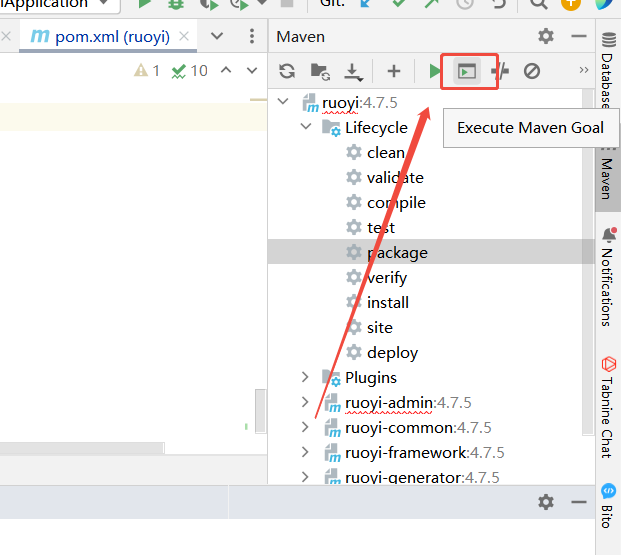The height and width of the screenshot is (555, 621).
Task: Select the deploy lifecycle goal
Action: coord(392,353)
